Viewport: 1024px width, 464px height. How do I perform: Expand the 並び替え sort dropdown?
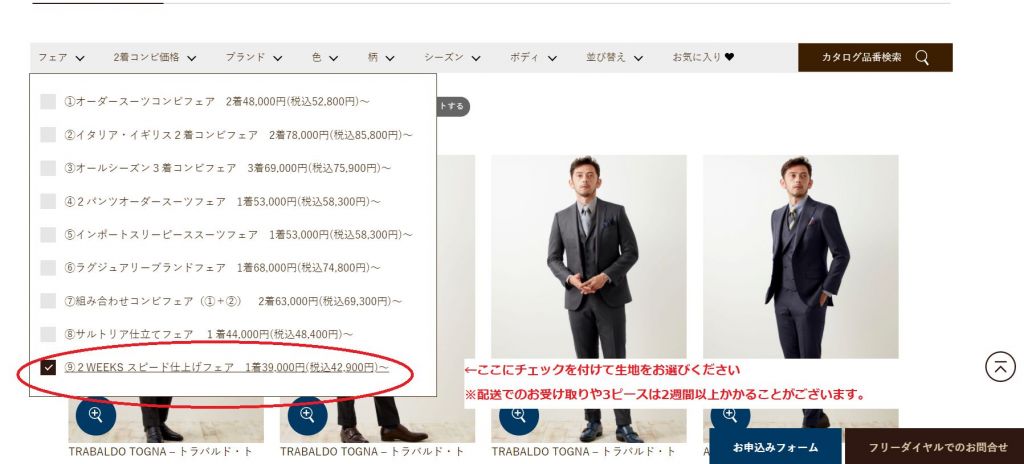pyautogui.click(x=614, y=58)
